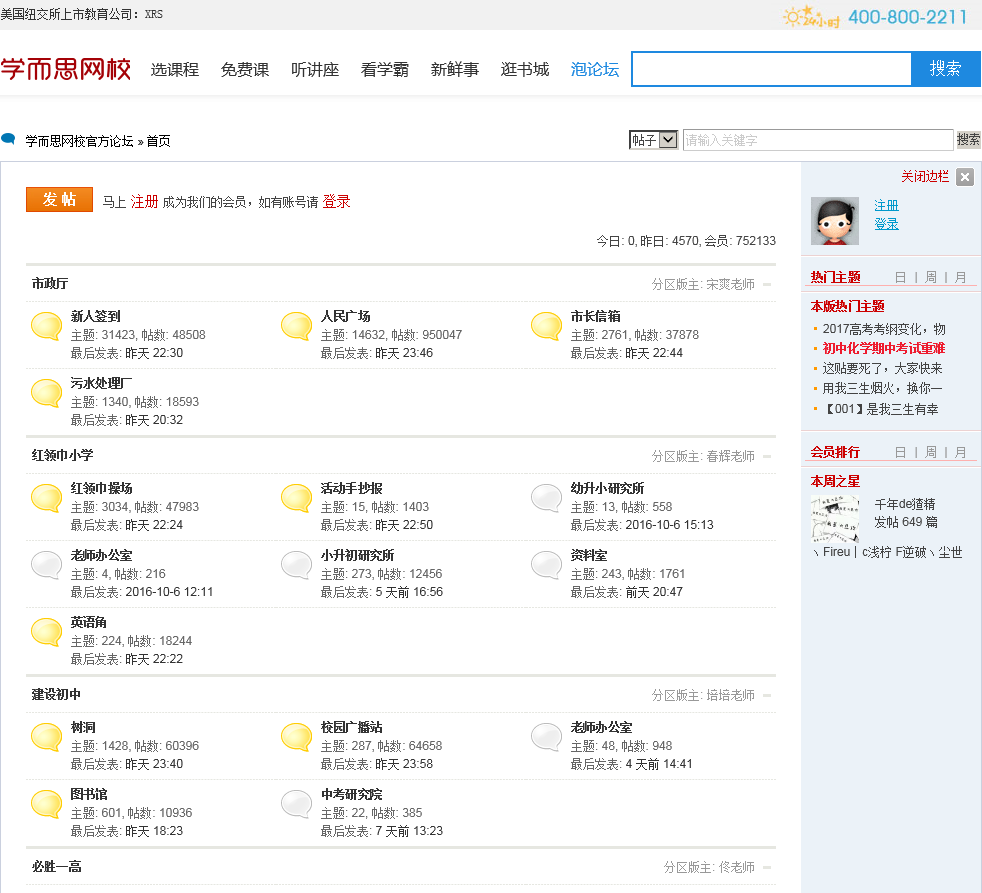Click the red 注册 link next to 发帖
982x893 pixels.
click(x=144, y=202)
